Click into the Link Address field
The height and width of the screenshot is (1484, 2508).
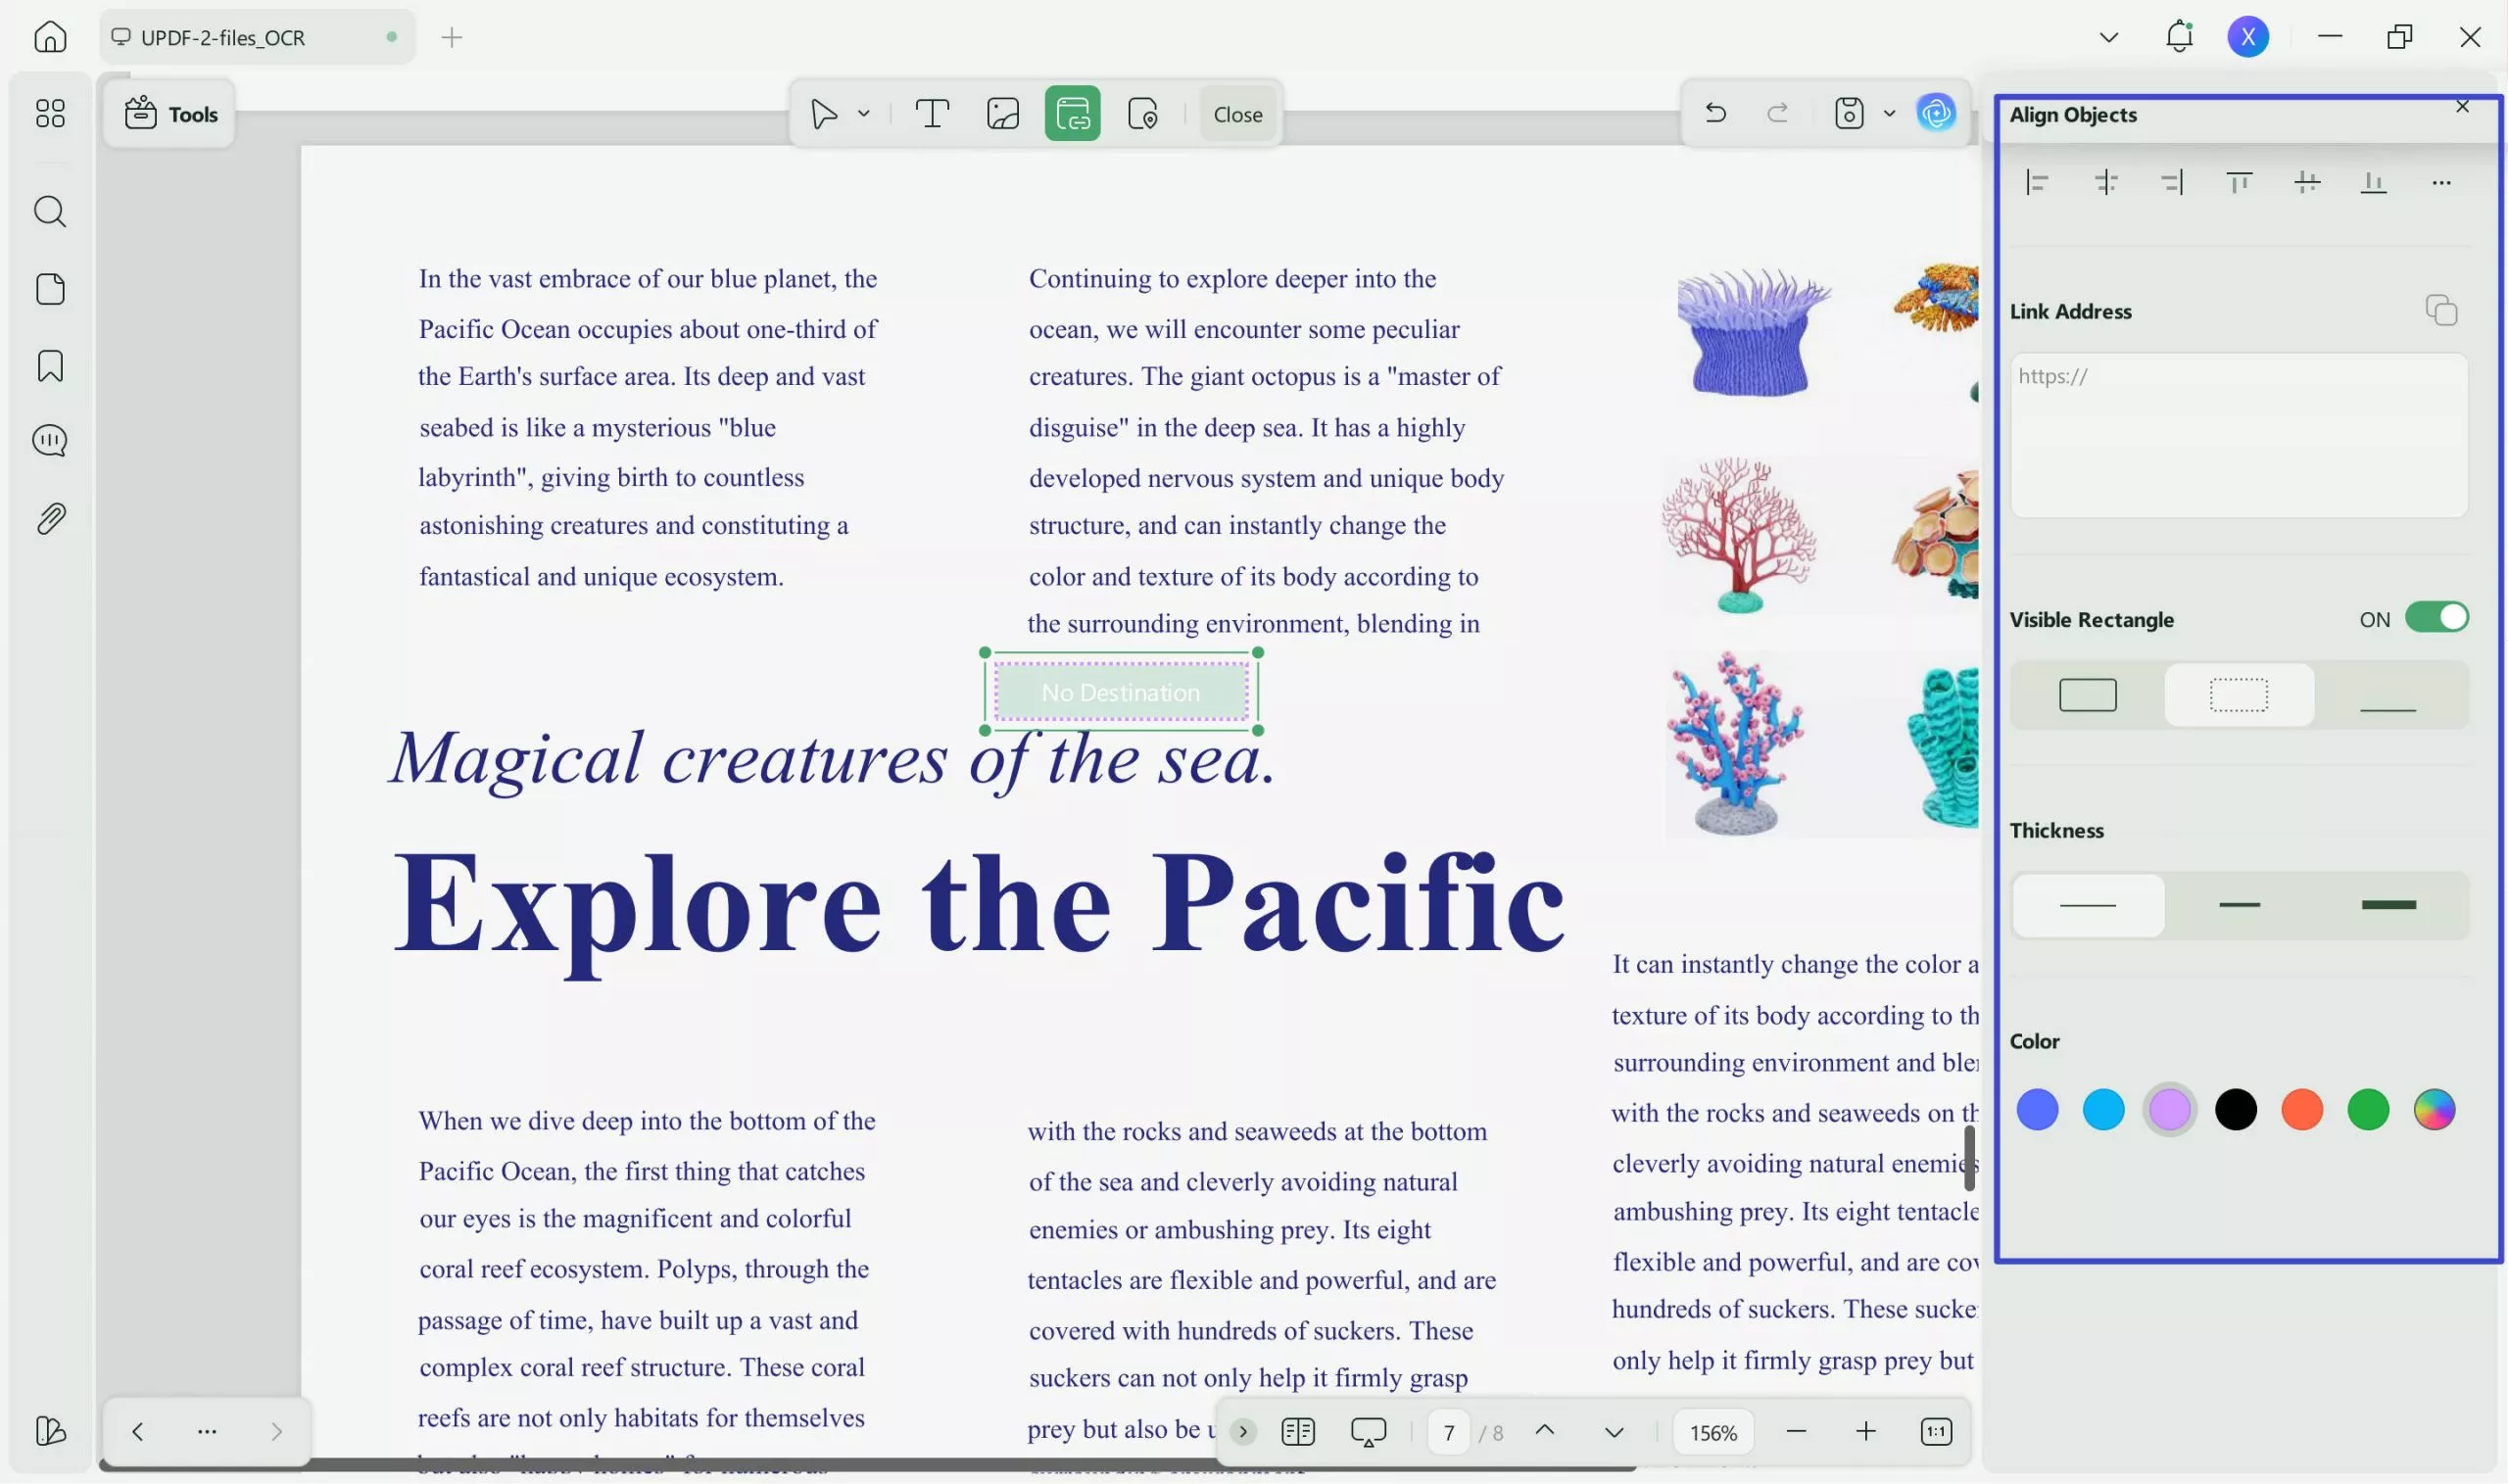pyautogui.click(x=2238, y=435)
